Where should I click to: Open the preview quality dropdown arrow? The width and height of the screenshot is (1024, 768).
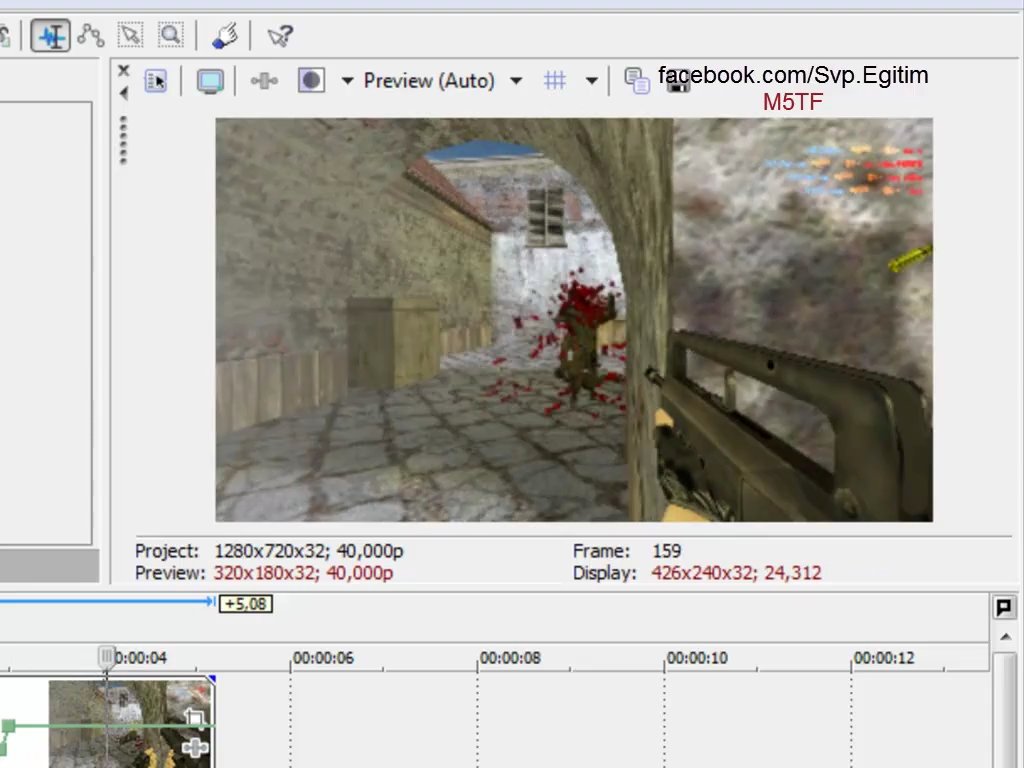click(x=516, y=81)
